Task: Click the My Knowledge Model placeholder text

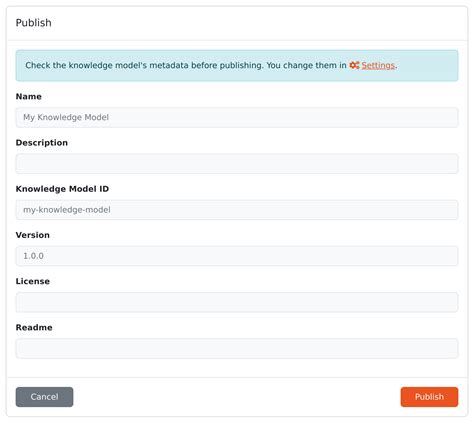Action: point(66,117)
